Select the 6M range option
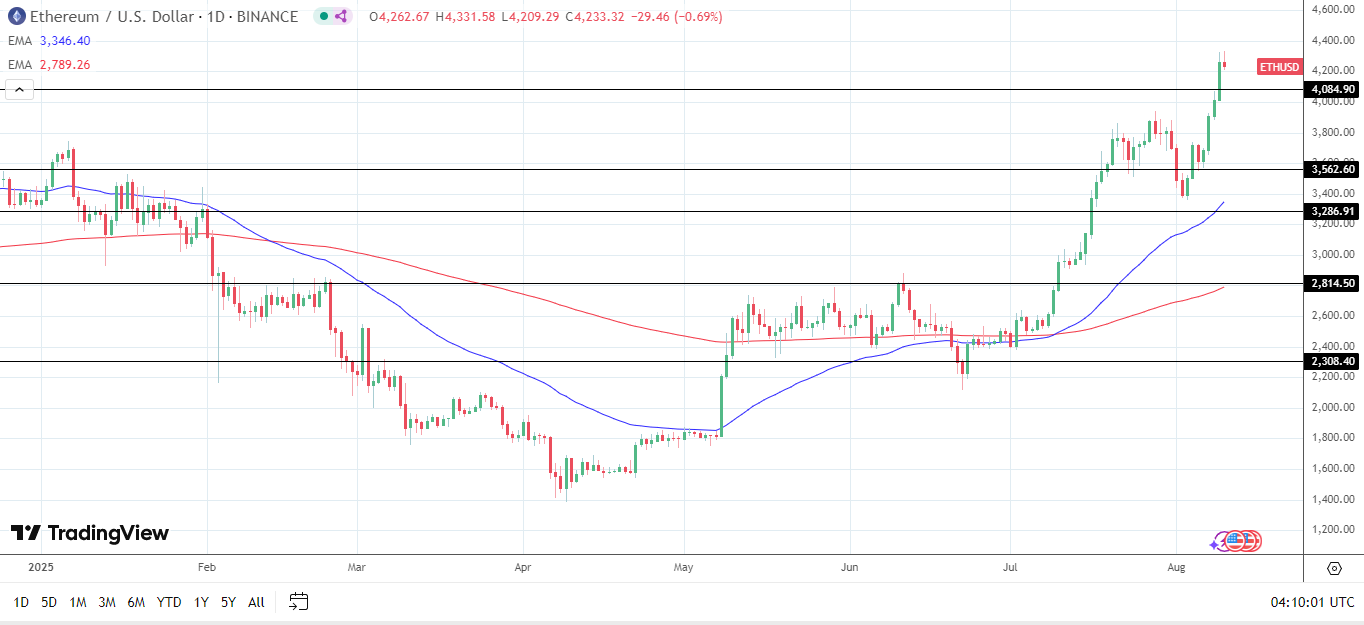Screen dimensions: 1364x625 138,602
